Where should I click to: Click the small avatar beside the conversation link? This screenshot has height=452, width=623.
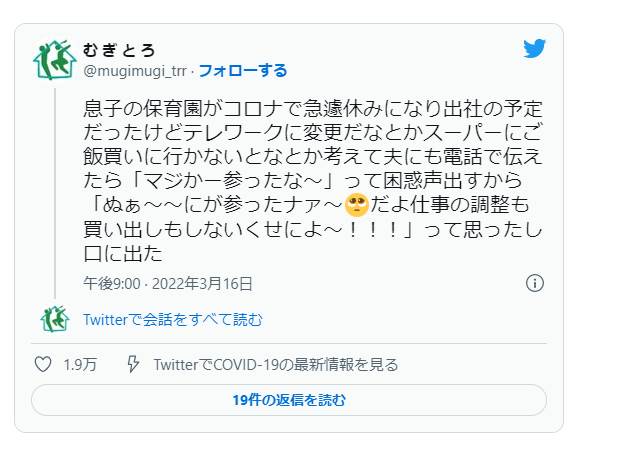click(x=55, y=319)
